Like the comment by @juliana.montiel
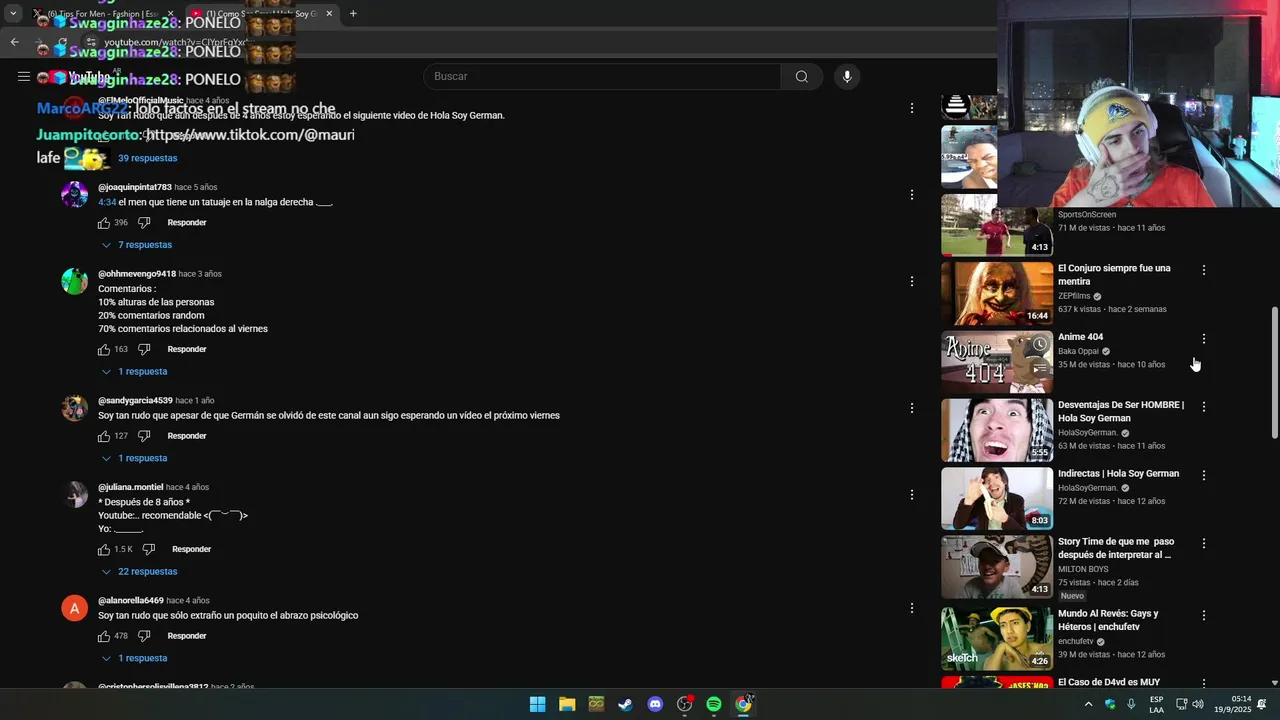 click(x=104, y=549)
